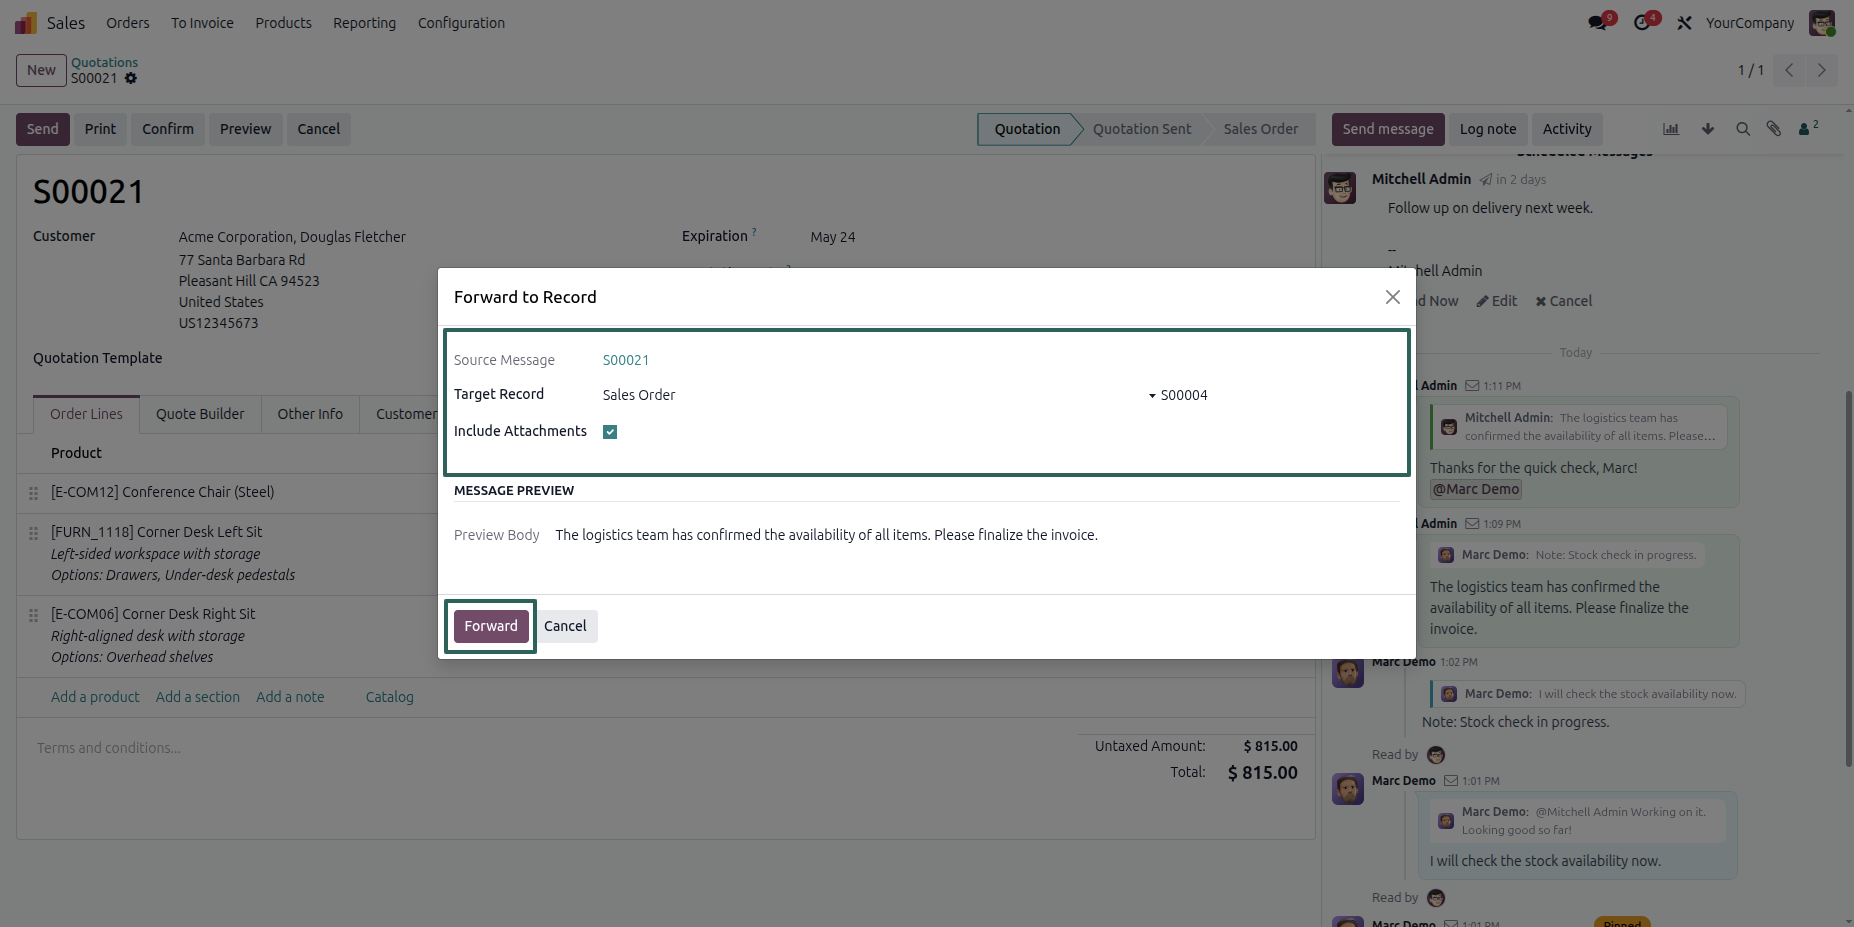Click Marc Demo avatar at 1:02 PM message
This screenshot has height=927, width=1854.
pos(1348,672)
